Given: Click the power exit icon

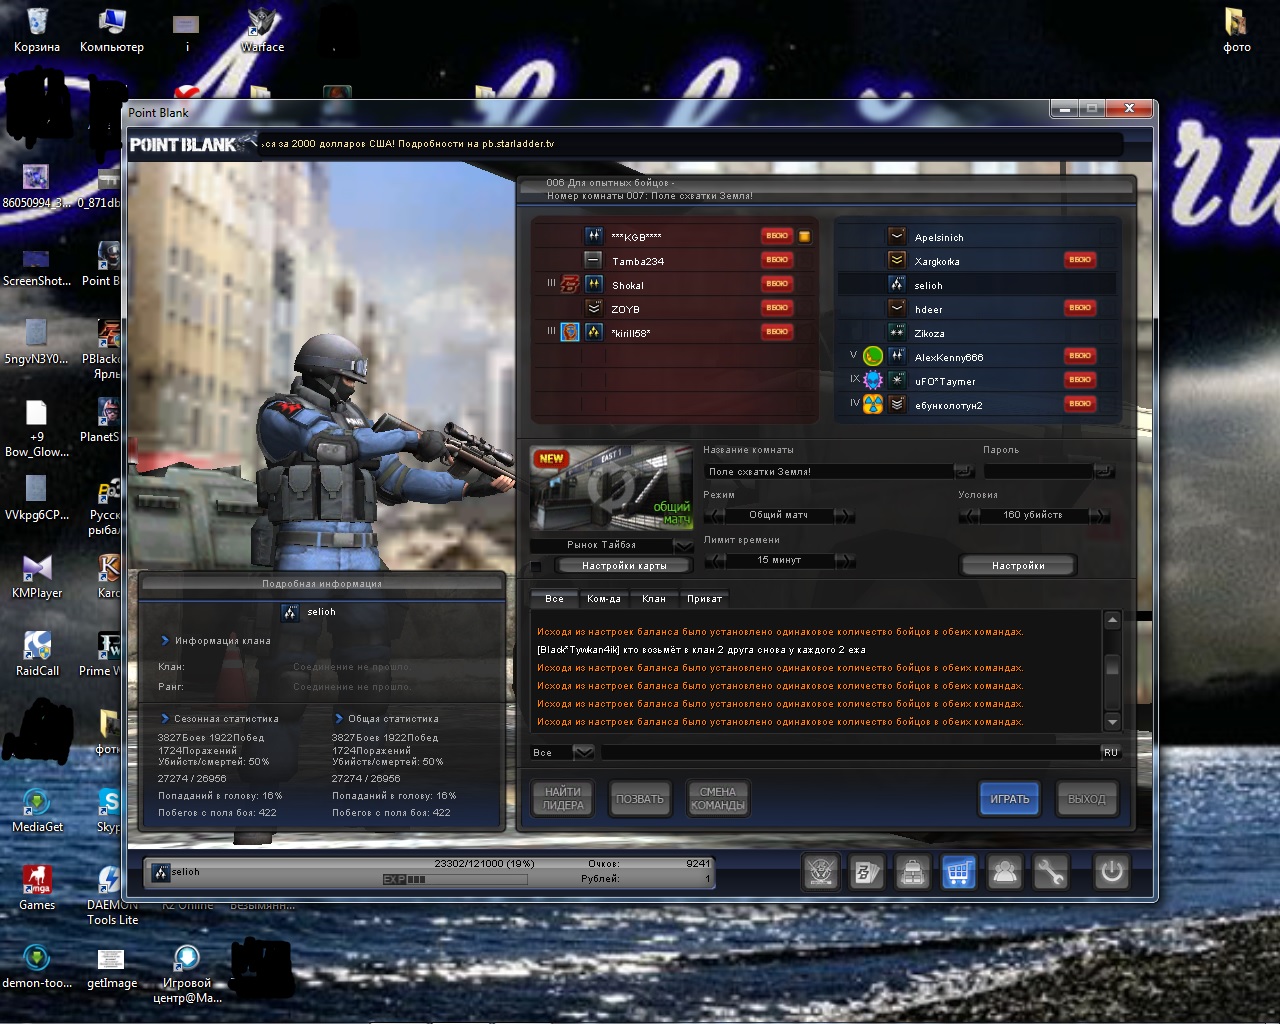Looking at the screenshot, I should (1111, 873).
